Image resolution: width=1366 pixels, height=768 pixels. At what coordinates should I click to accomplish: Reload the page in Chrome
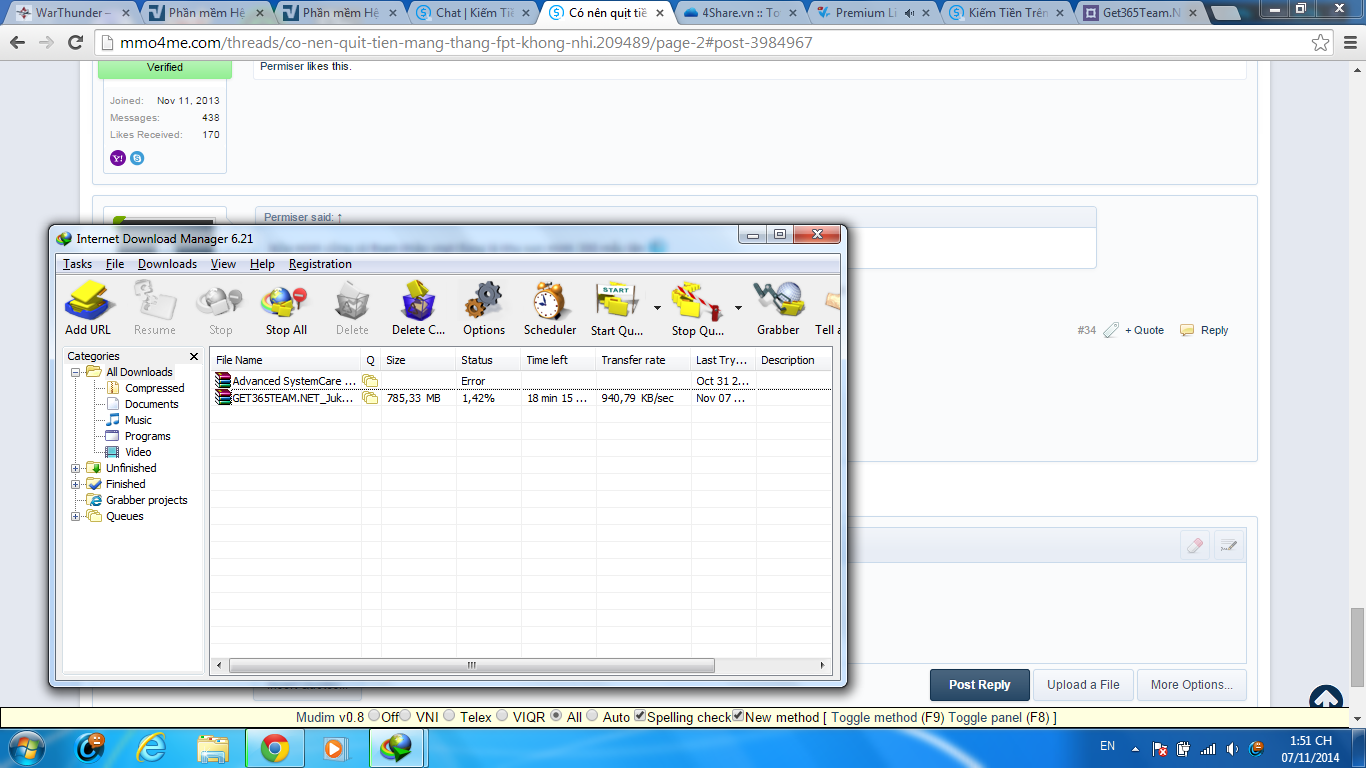[x=75, y=43]
